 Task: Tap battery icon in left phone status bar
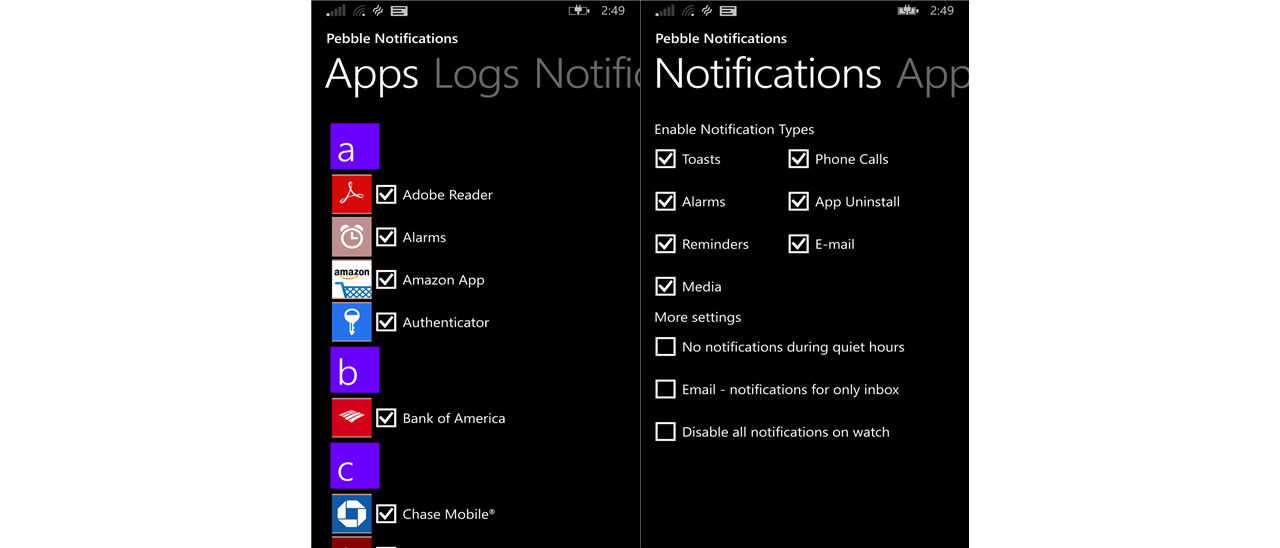(579, 11)
